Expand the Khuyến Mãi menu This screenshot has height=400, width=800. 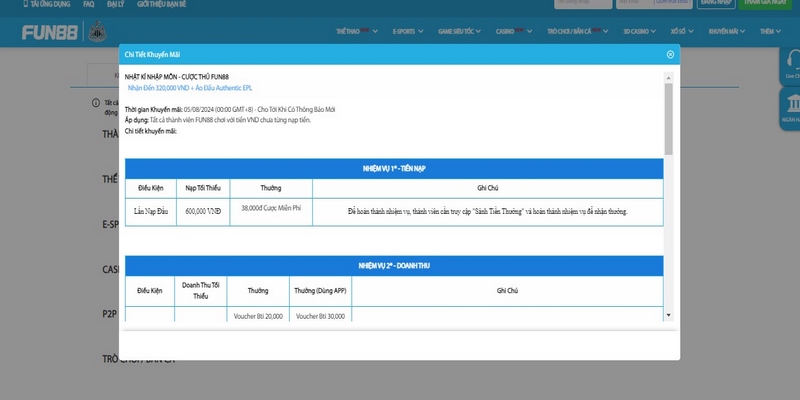(x=727, y=32)
